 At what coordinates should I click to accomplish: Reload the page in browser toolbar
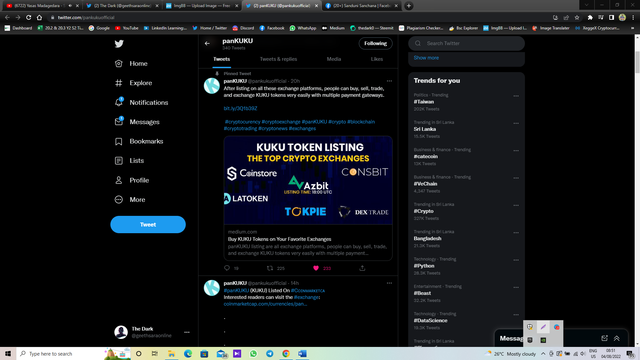pyautogui.click(x=28, y=18)
